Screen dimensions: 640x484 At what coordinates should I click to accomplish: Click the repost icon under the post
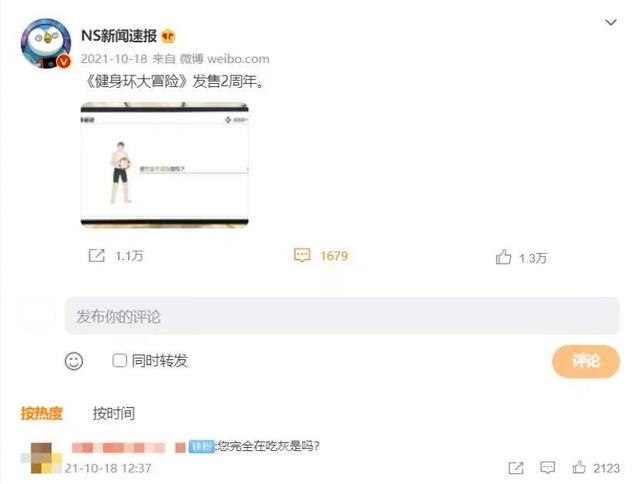(97, 255)
